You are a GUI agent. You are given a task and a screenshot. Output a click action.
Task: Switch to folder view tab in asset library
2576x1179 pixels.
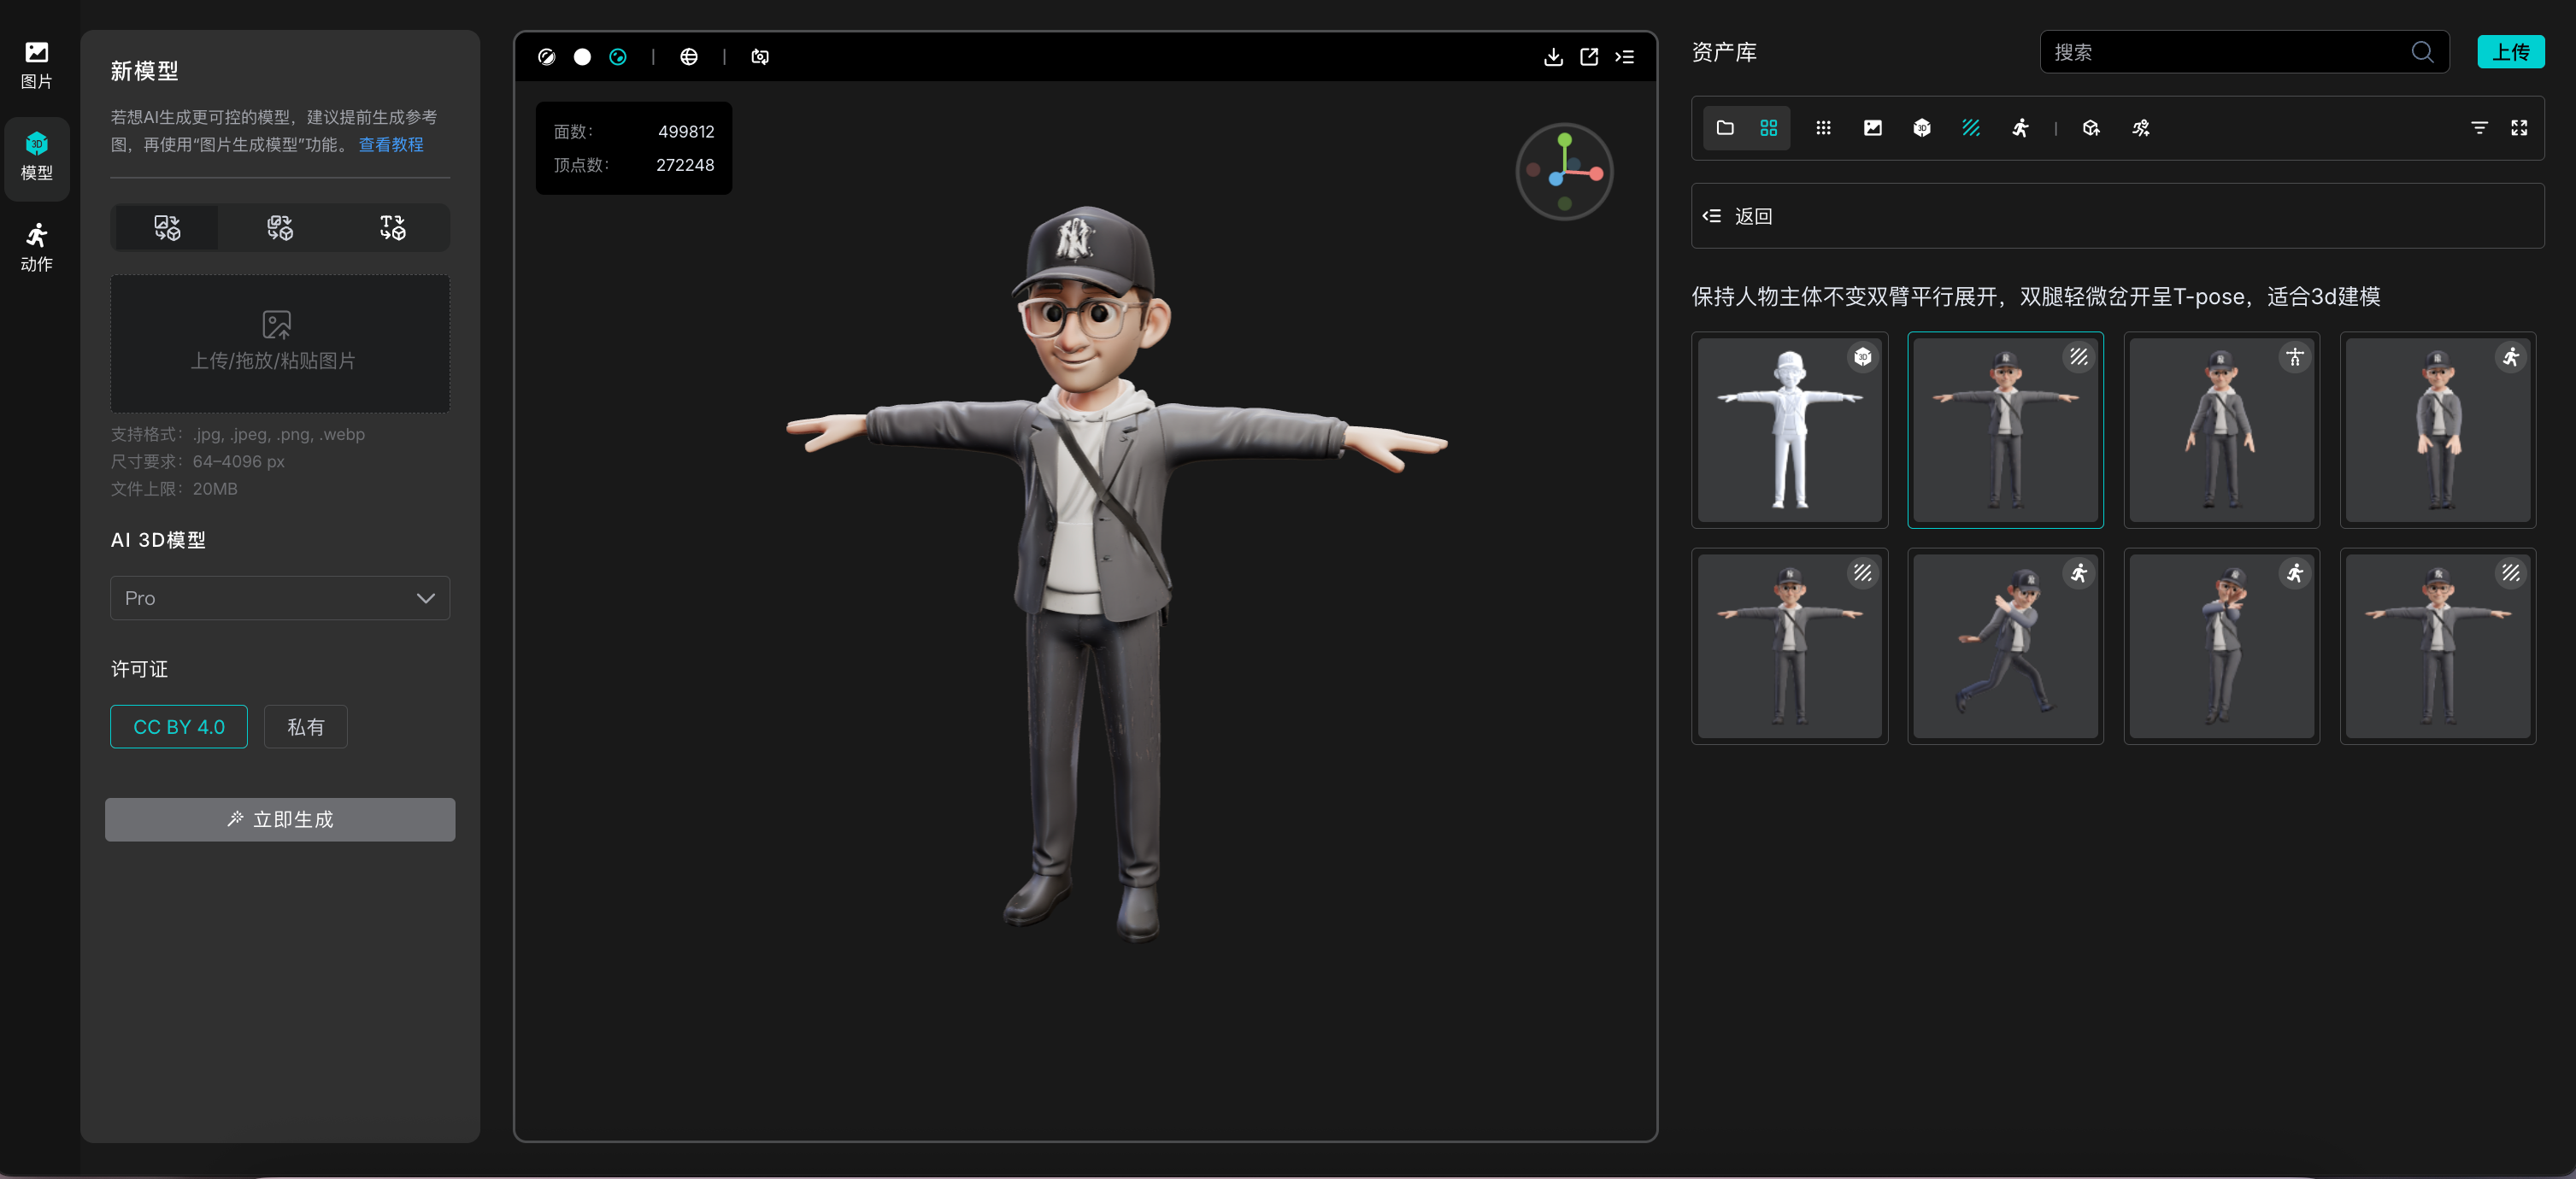[x=1724, y=128]
